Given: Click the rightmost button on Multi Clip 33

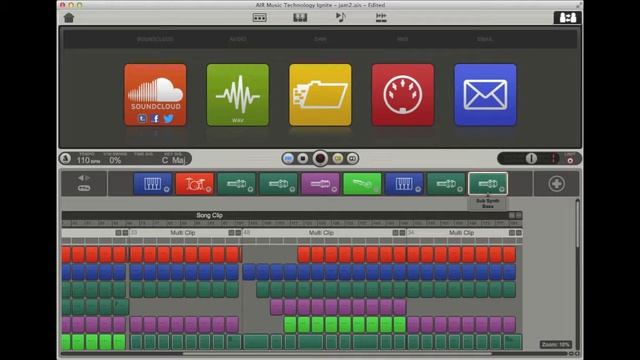Looking at the screenshot, I should (238, 233).
